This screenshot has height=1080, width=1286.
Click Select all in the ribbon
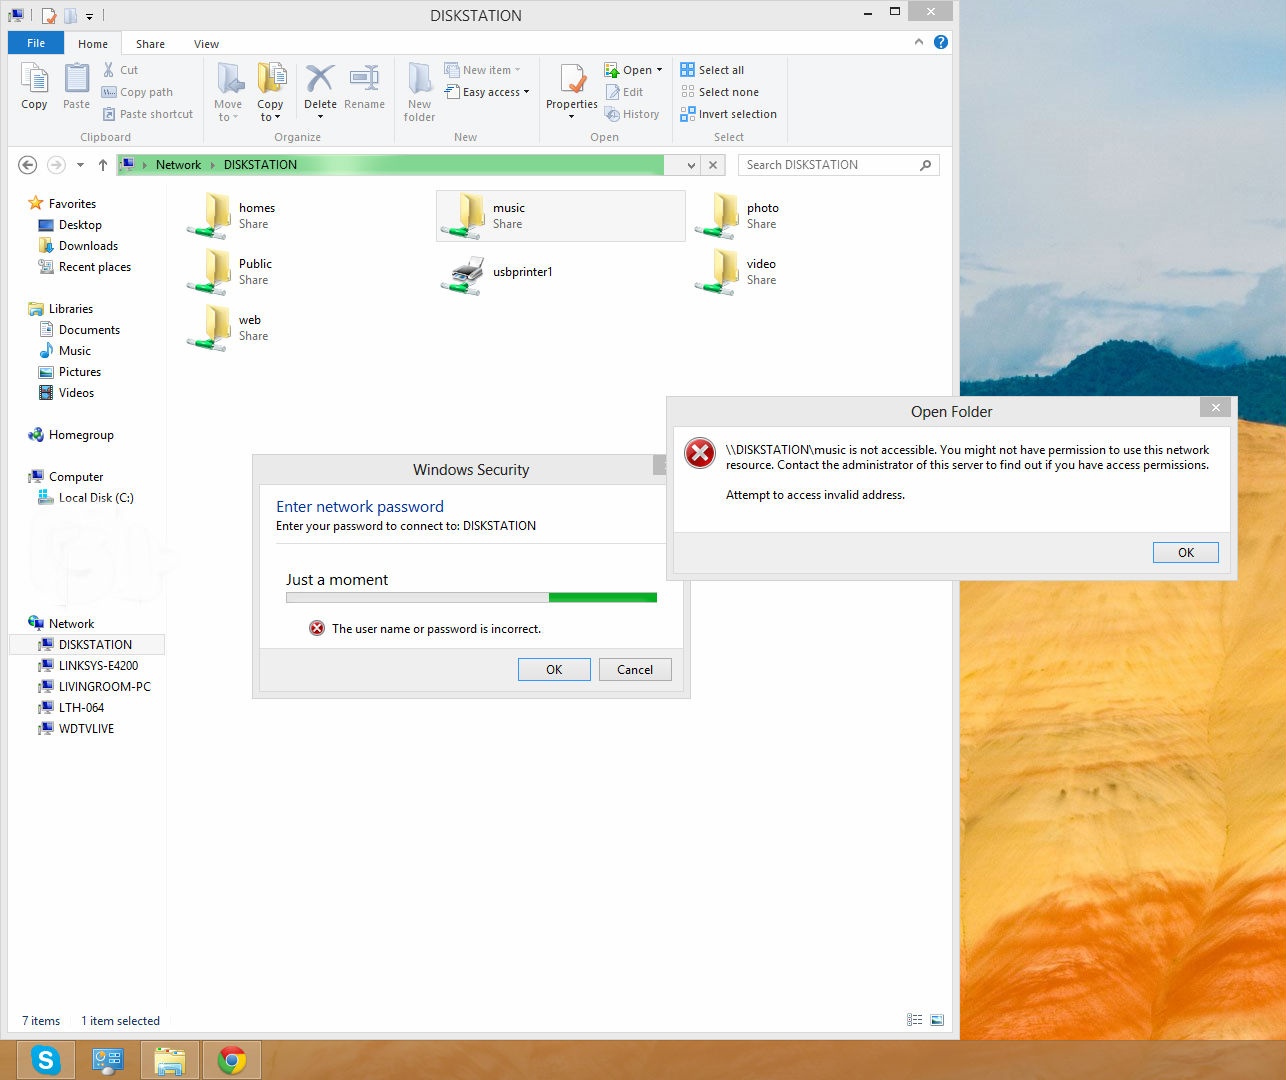tap(712, 70)
